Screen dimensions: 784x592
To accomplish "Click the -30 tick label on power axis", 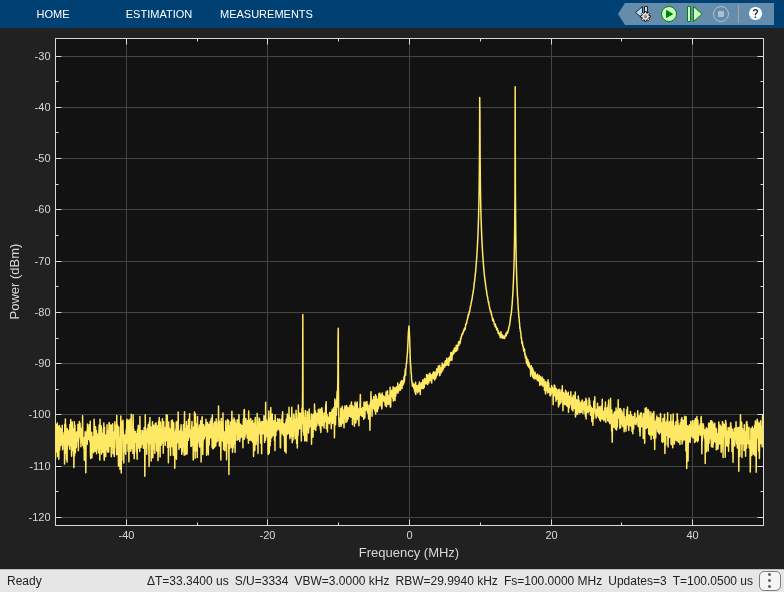I will point(42,56).
